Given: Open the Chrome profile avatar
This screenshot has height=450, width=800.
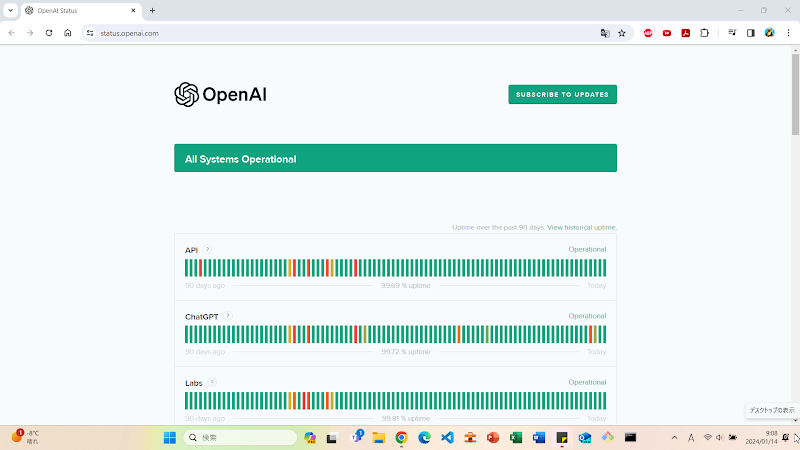Looking at the screenshot, I should pos(769,33).
